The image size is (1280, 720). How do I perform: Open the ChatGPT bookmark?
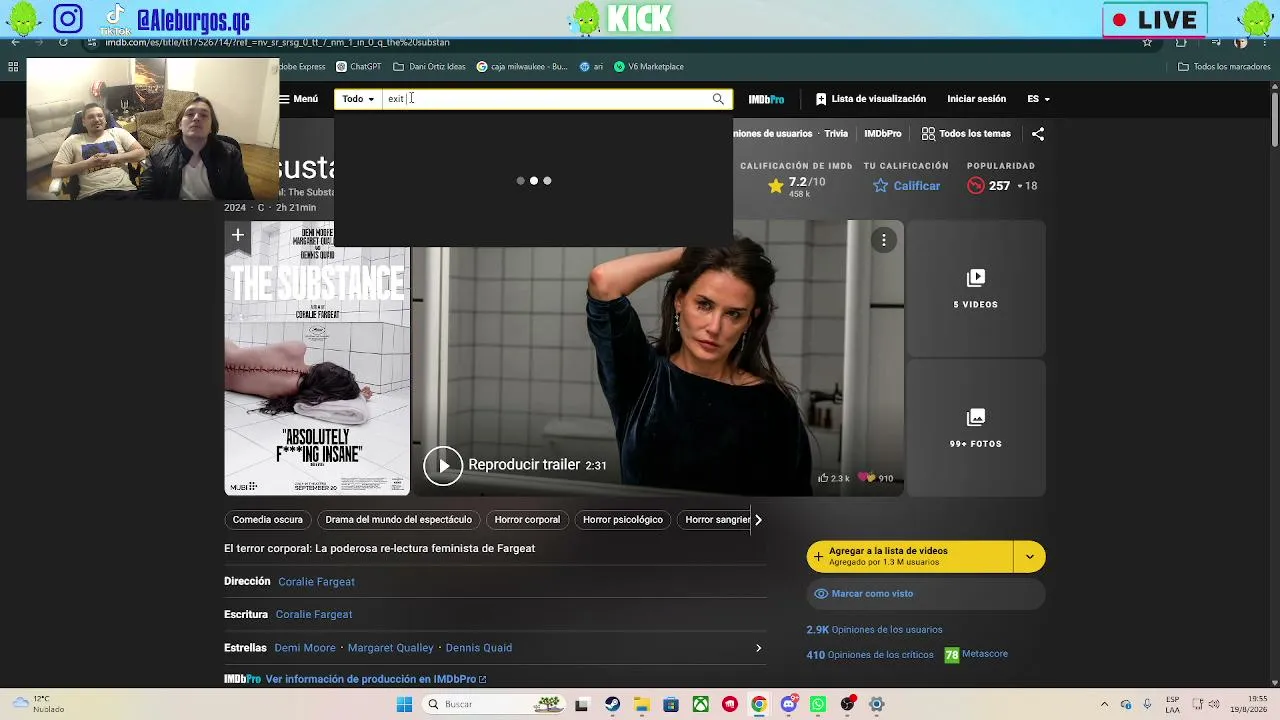[358, 67]
